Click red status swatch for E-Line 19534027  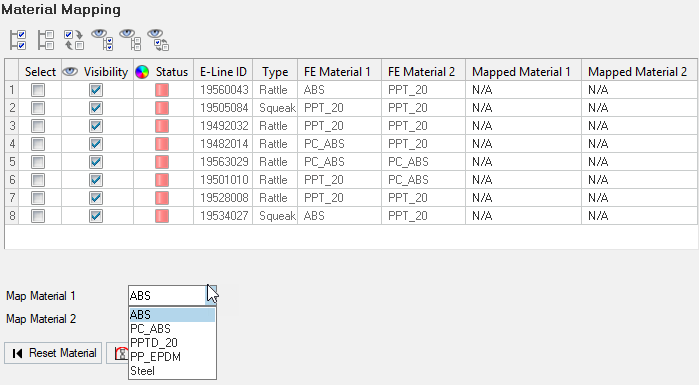[162, 216]
